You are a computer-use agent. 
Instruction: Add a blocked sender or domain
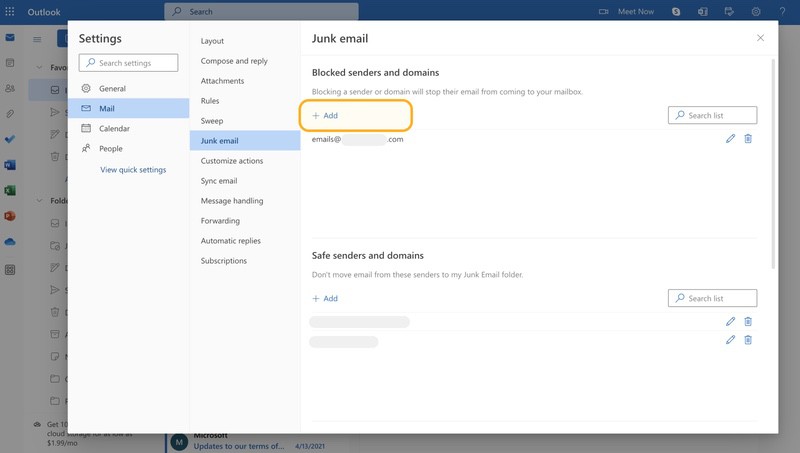pos(325,115)
